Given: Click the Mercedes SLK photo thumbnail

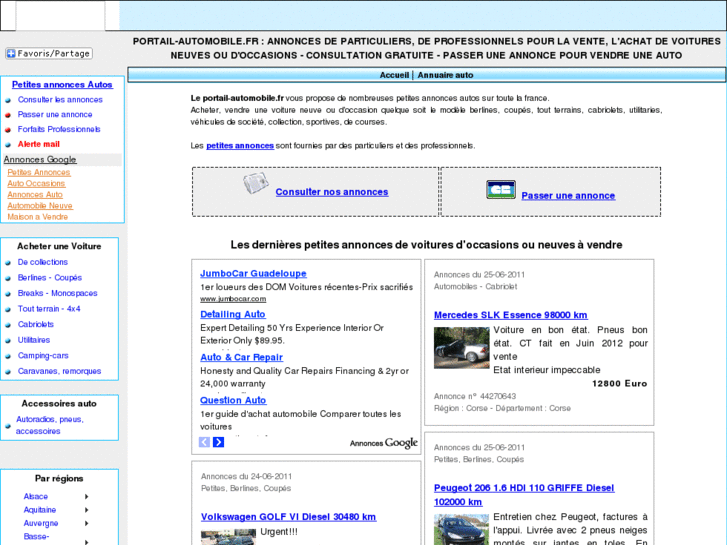Looking at the screenshot, I should pos(461,348).
